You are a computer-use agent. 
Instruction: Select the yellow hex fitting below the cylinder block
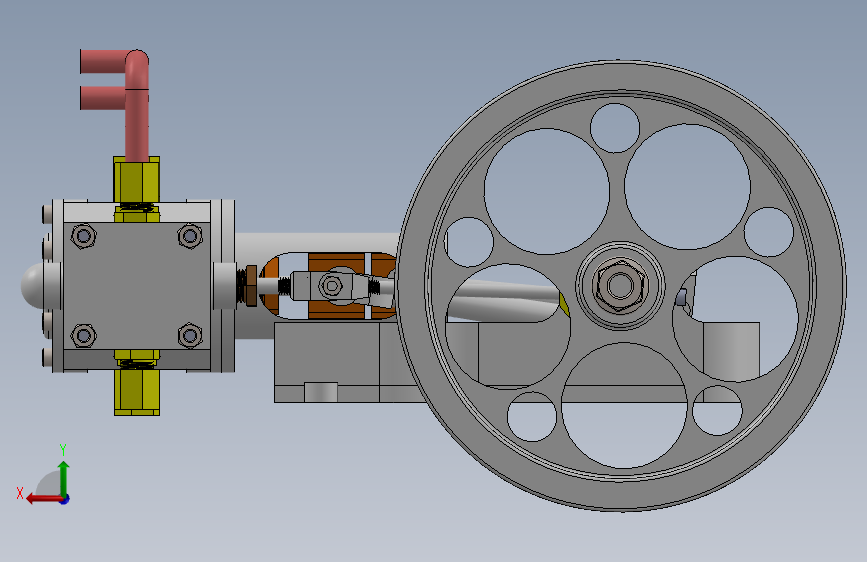[137, 392]
